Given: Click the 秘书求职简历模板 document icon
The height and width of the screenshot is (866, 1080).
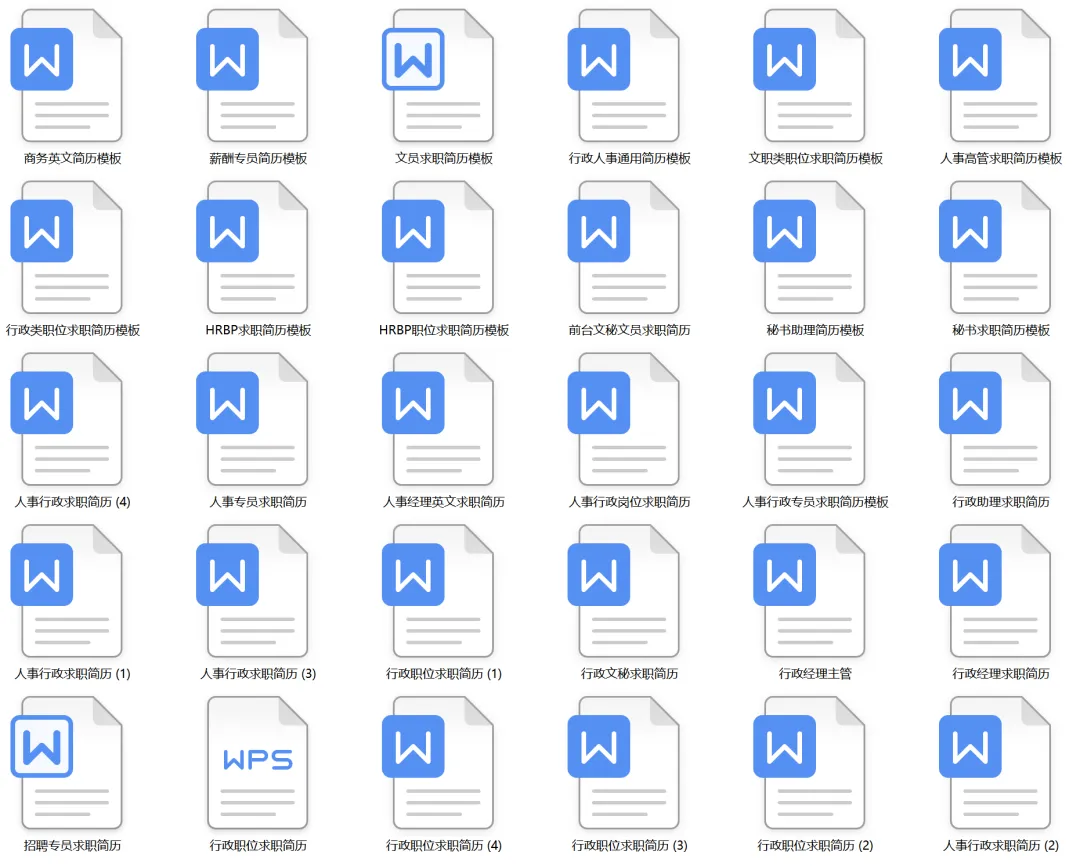Looking at the screenshot, I should click(995, 247).
